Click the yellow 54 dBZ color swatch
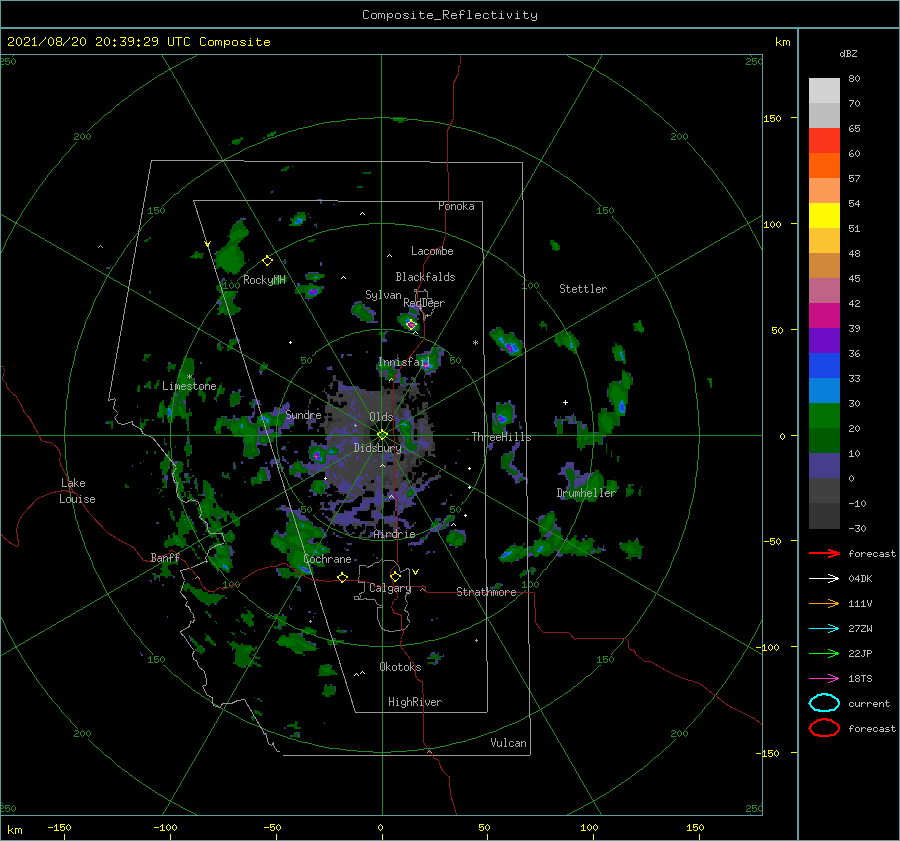Image resolution: width=900 pixels, height=841 pixels. point(824,215)
